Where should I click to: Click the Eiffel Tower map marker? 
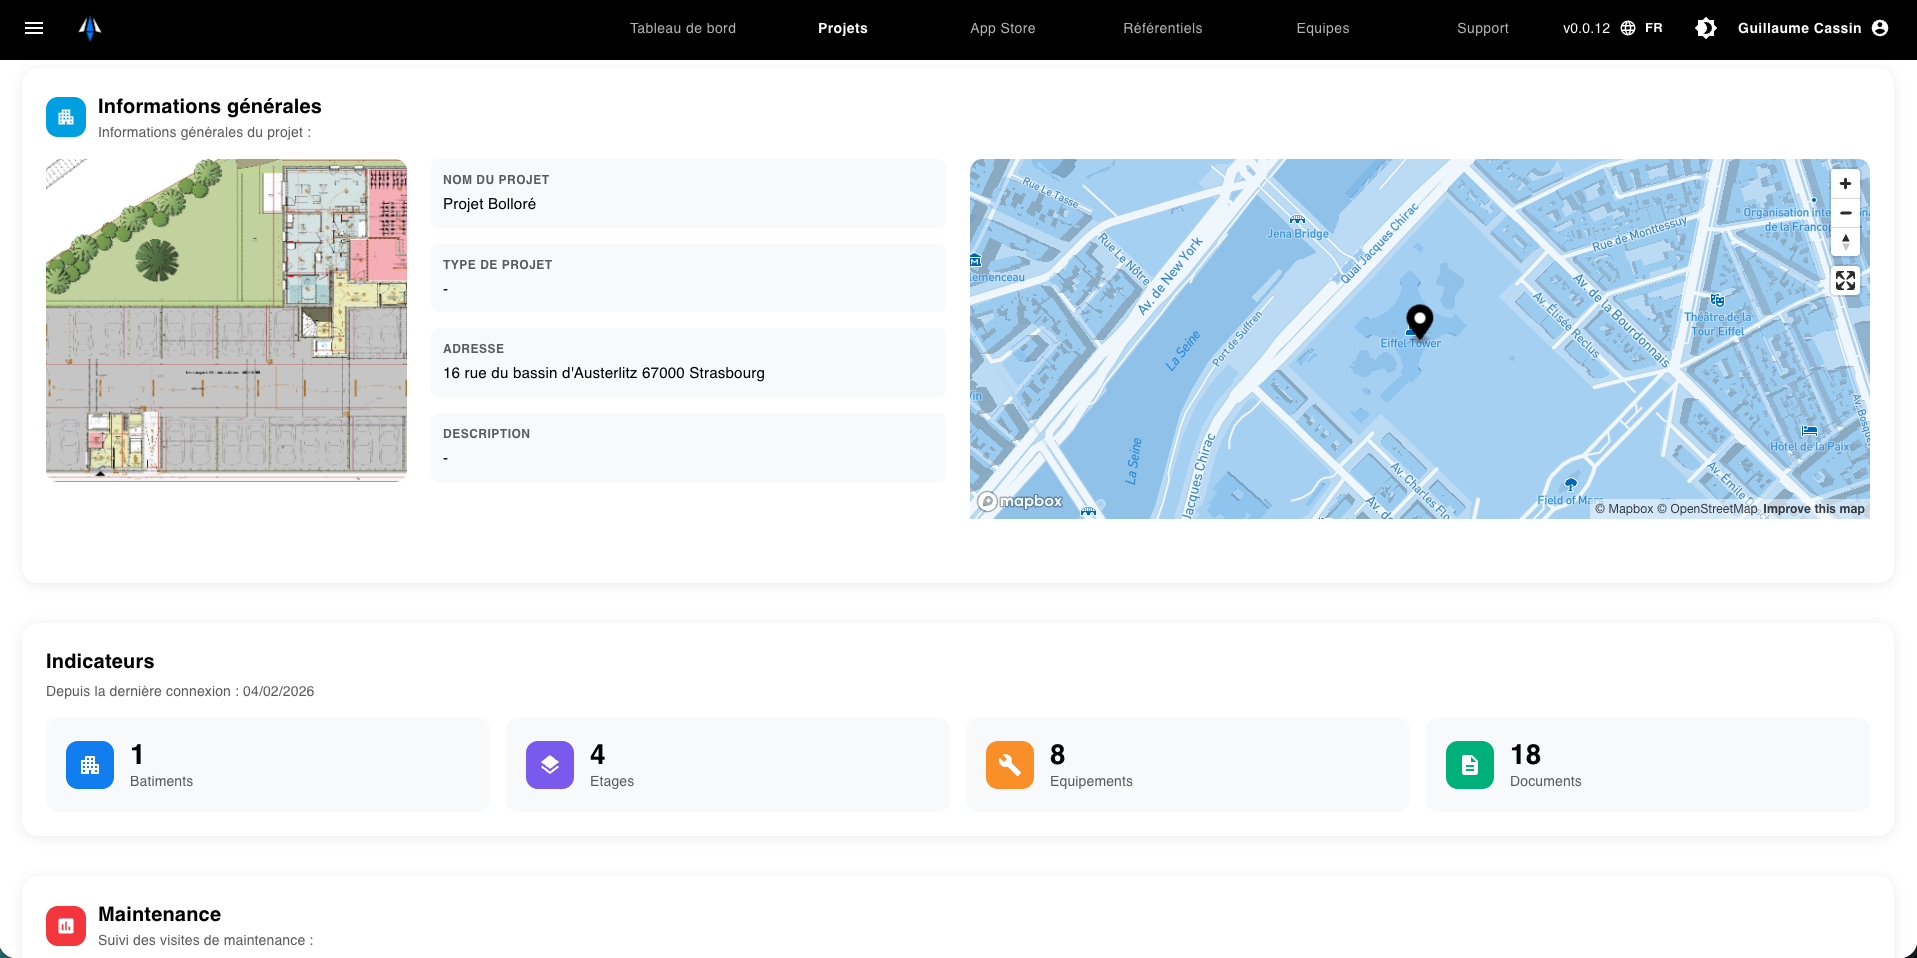(1419, 322)
